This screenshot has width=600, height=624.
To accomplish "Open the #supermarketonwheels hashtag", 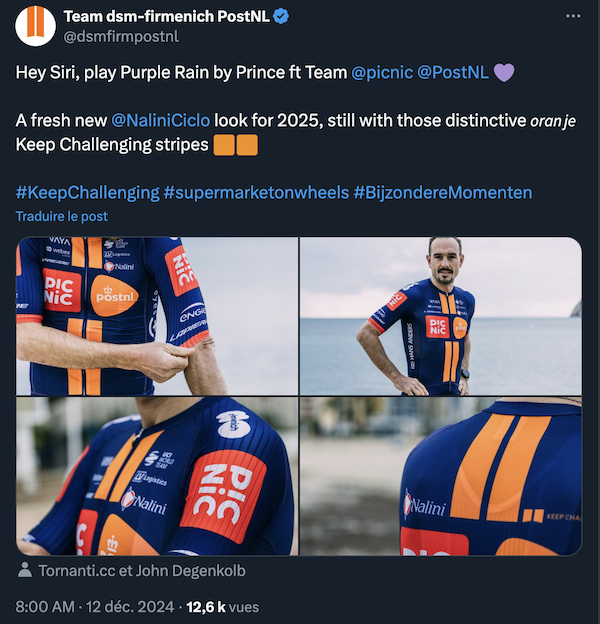I will coord(256,192).
